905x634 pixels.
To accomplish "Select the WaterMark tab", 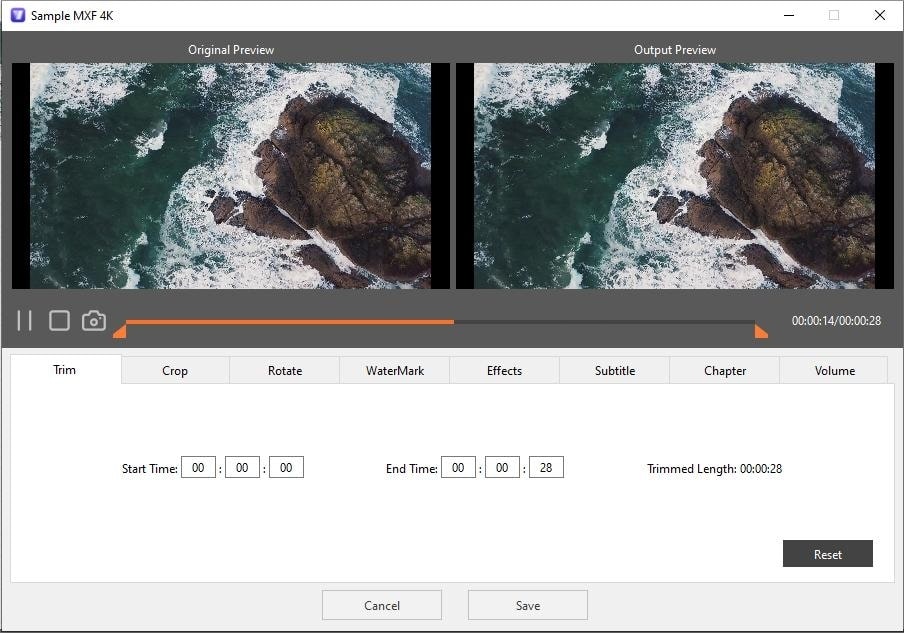I will pos(394,370).
